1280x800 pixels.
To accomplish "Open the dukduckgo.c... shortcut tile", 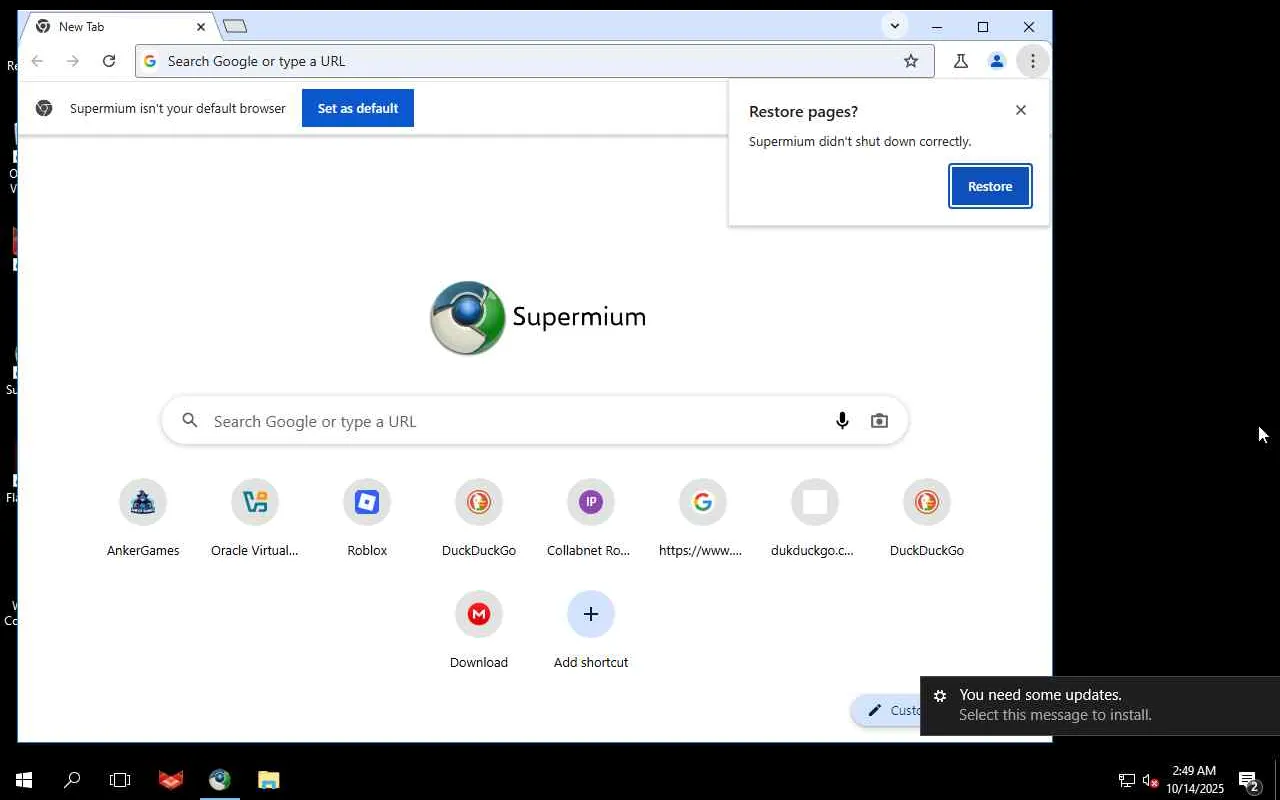I will click(x=815, y=518).
